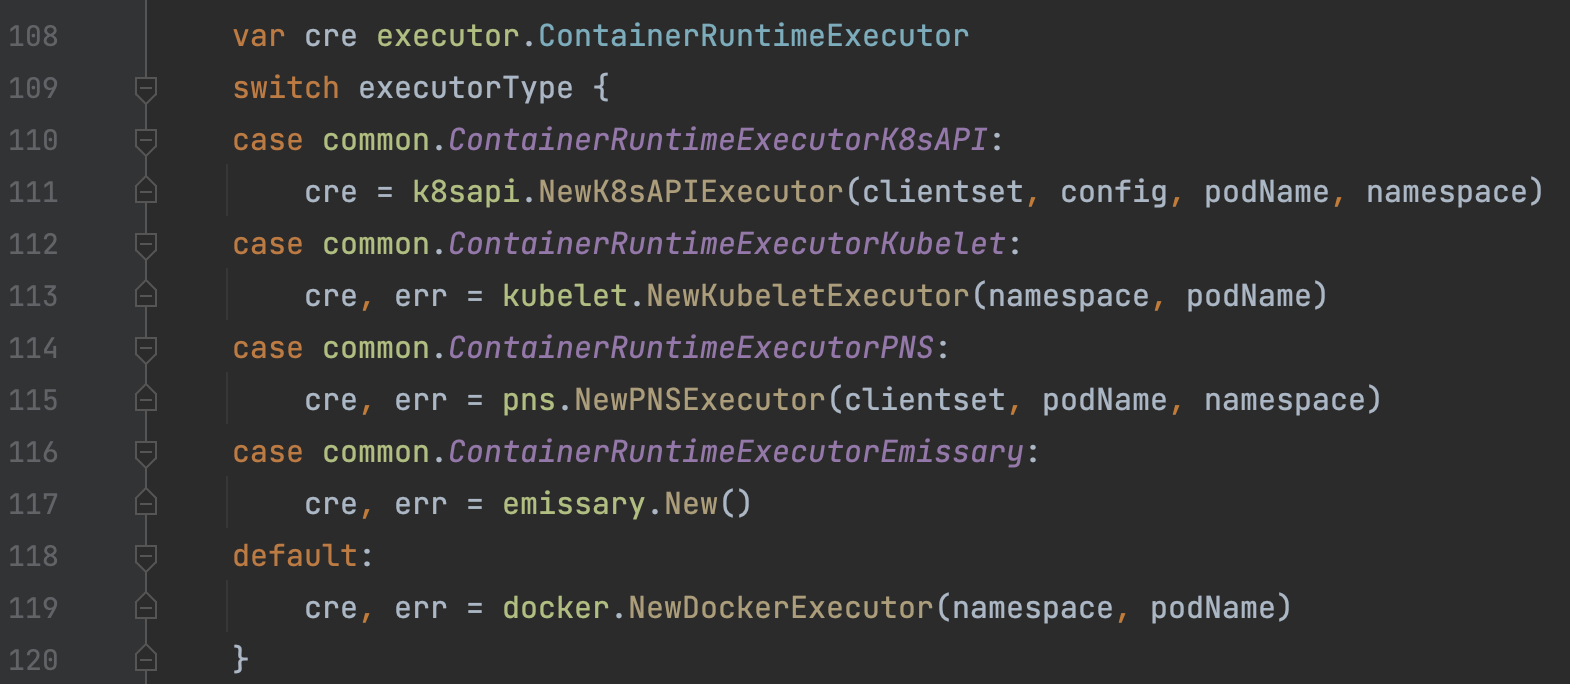
Task: Click the fold end marker on line 119
Action: coord(146,607)
